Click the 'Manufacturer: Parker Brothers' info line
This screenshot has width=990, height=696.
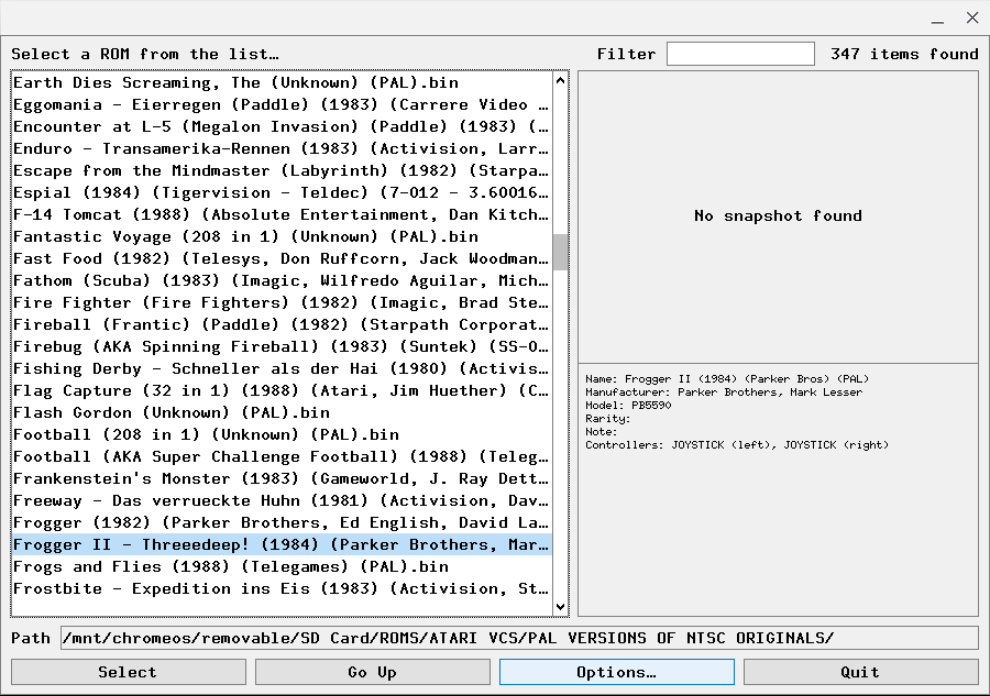[724, 392]
